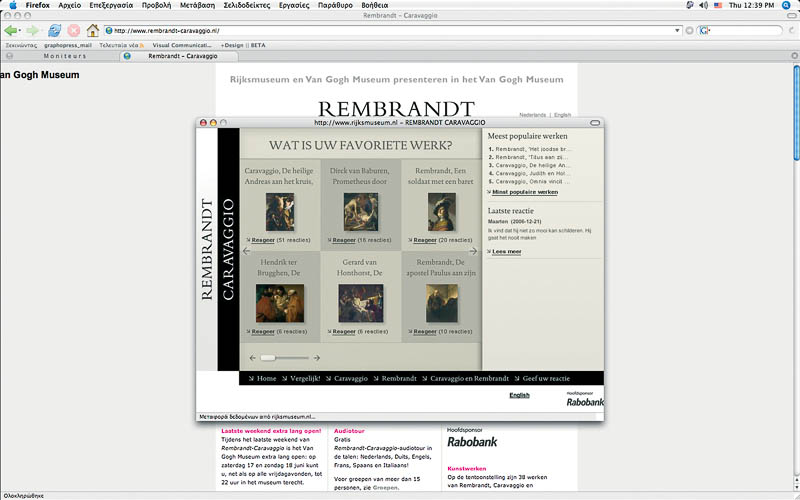Open the Εργασίες menu

[x=294, y=5]
